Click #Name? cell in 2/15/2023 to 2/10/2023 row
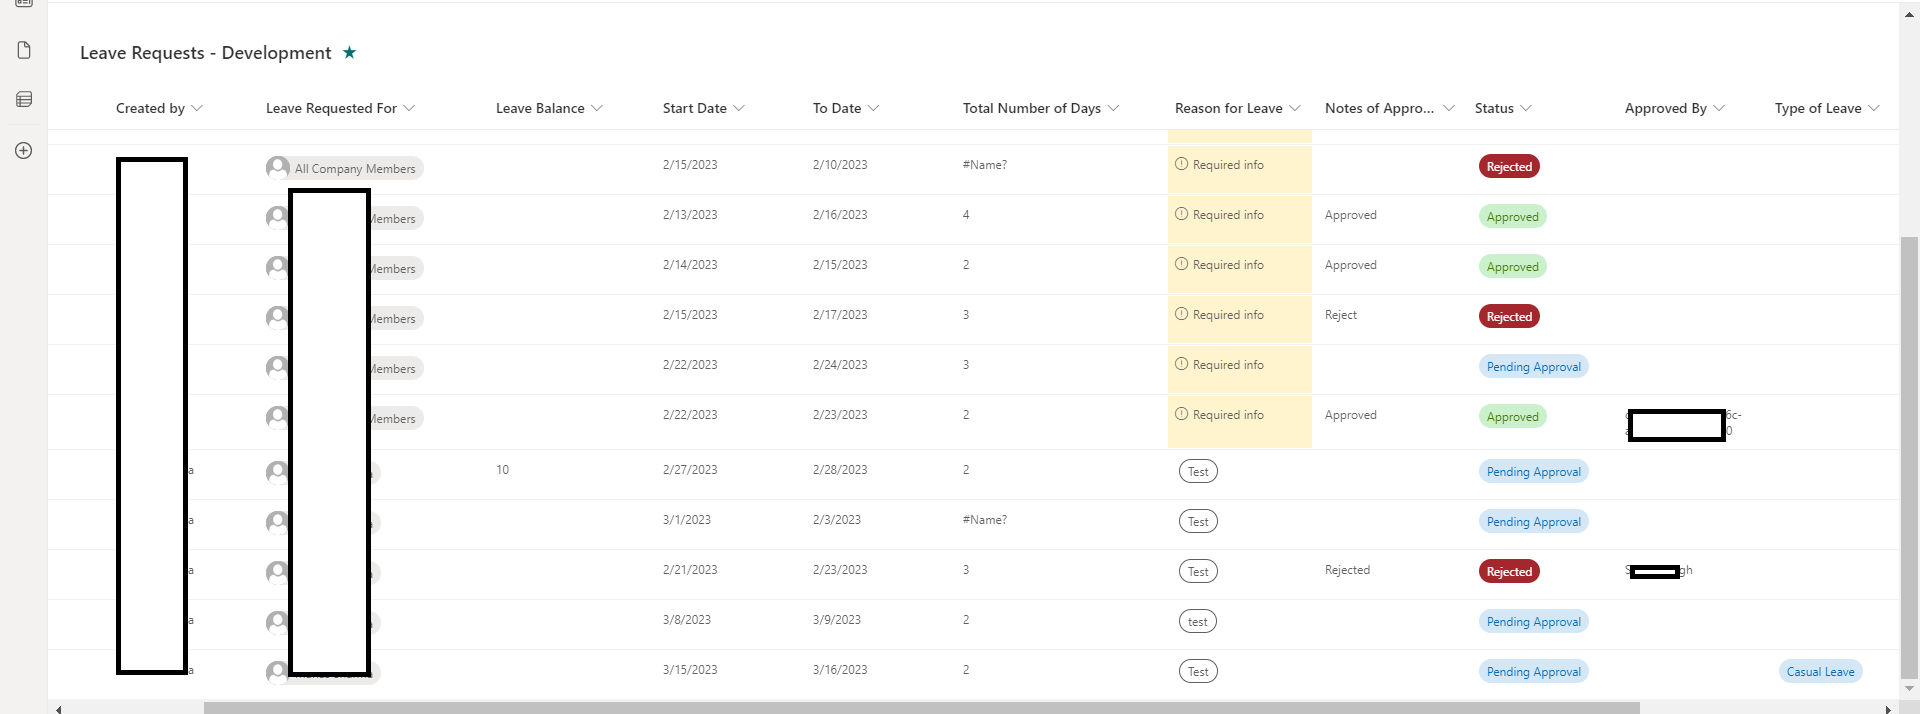This screenshot has width=1920, height=714. pos(984,165)
